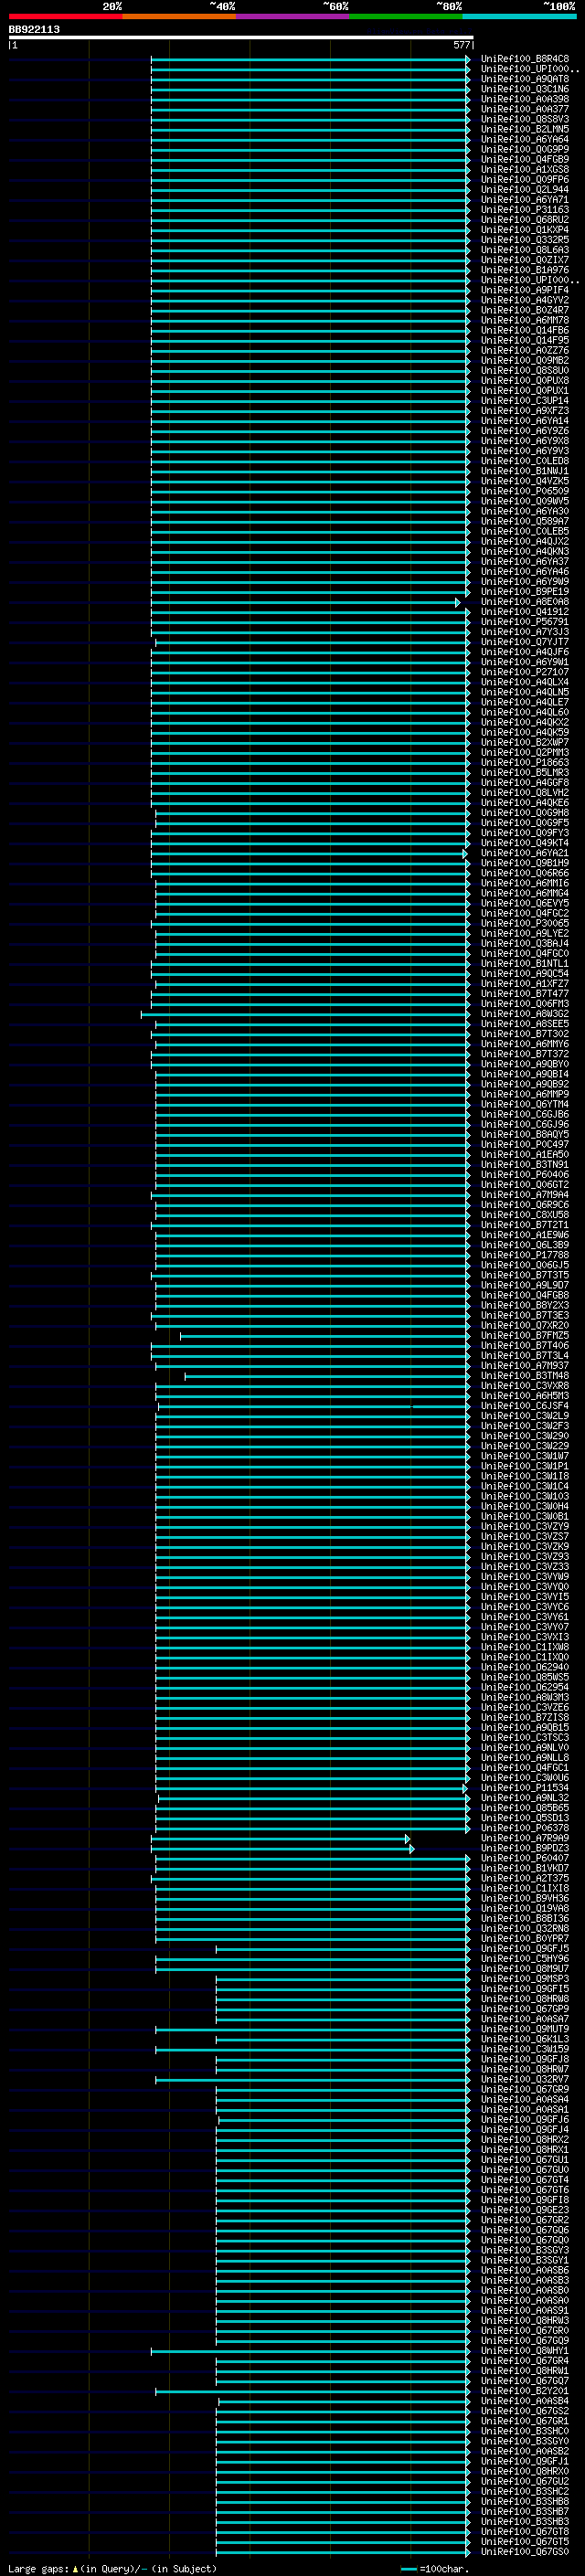Viewport: 585px width, 2576px height.
Task: Select hit label UniRef100_B1VKD7
Action: coord(525,1868)
